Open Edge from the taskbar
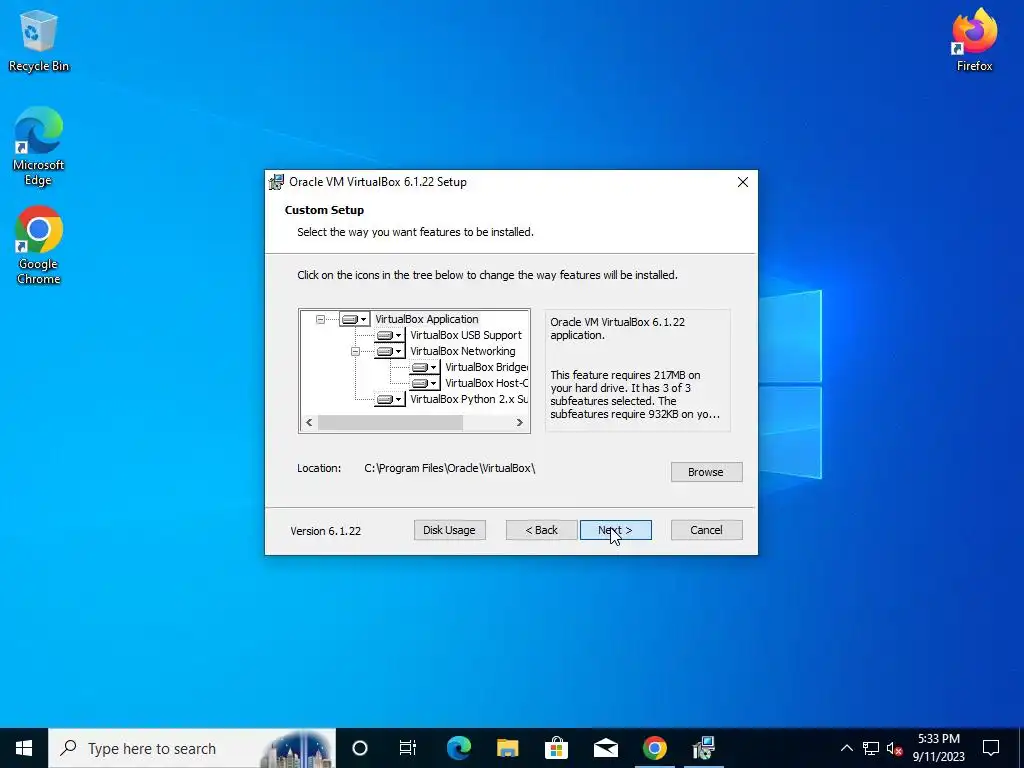This screenshot has width=1024, height=768. [458, 748]
